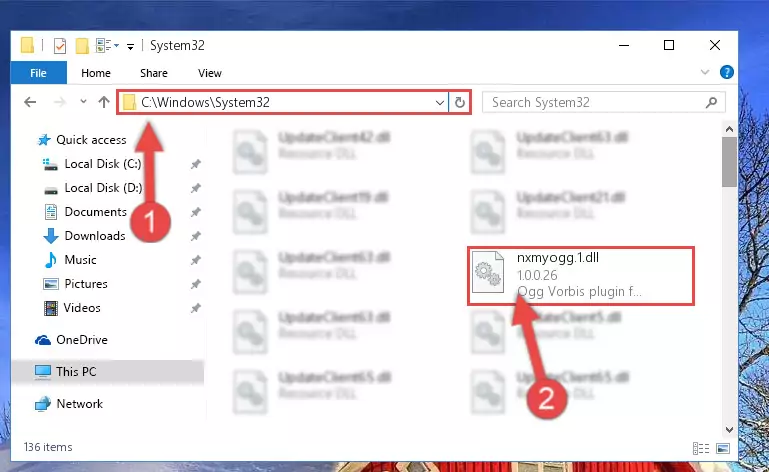Select Network in the navigation pane

click(x=69, y=404)
